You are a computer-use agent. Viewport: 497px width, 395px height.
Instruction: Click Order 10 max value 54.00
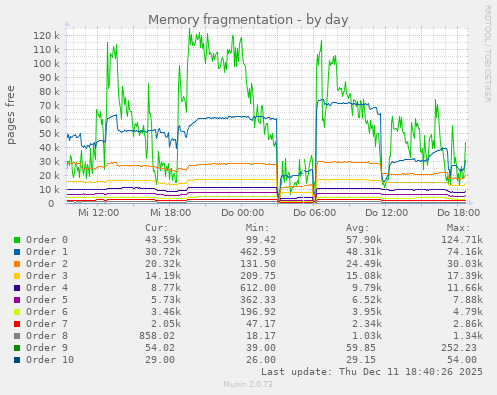tap(462, 360)
